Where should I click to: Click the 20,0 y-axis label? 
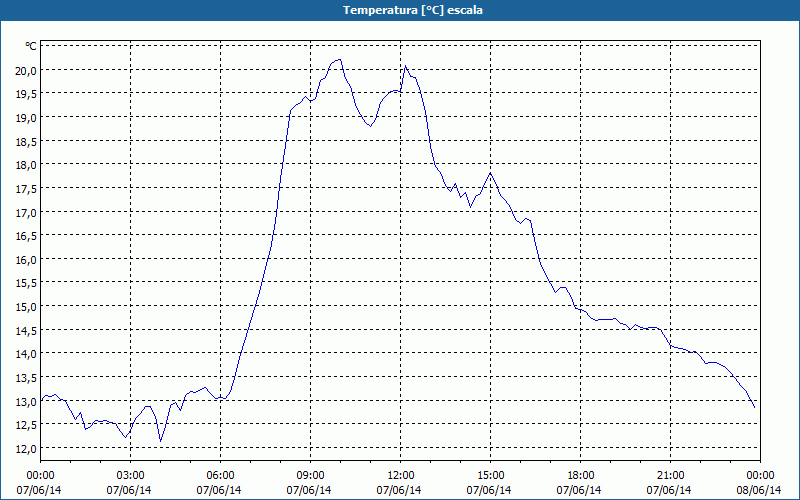[26, 71]
